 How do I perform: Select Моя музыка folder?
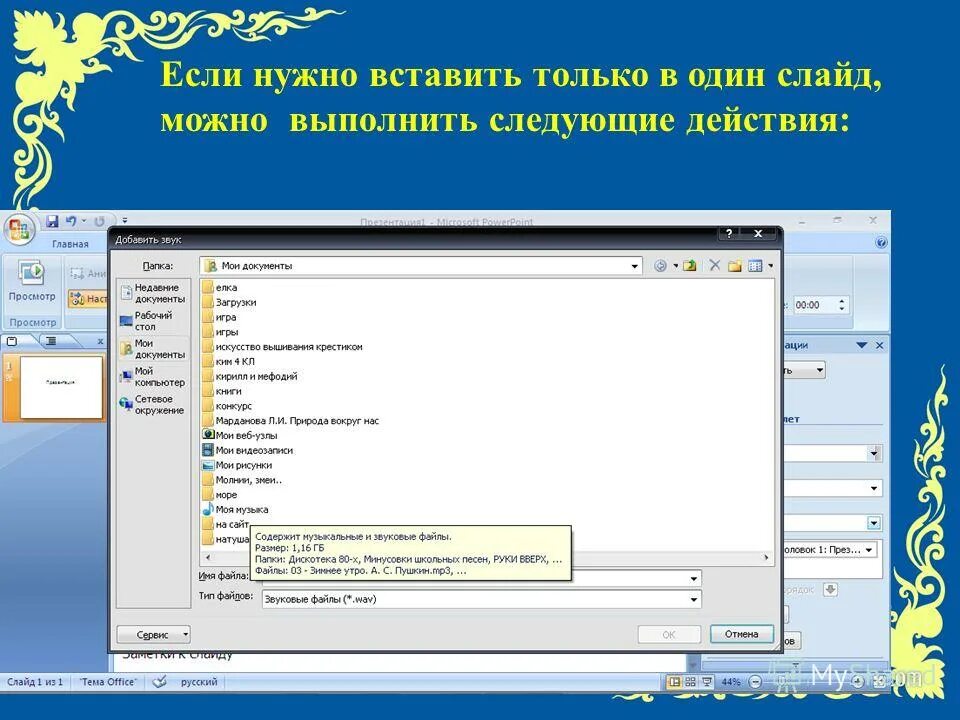[x=236, y=509]
